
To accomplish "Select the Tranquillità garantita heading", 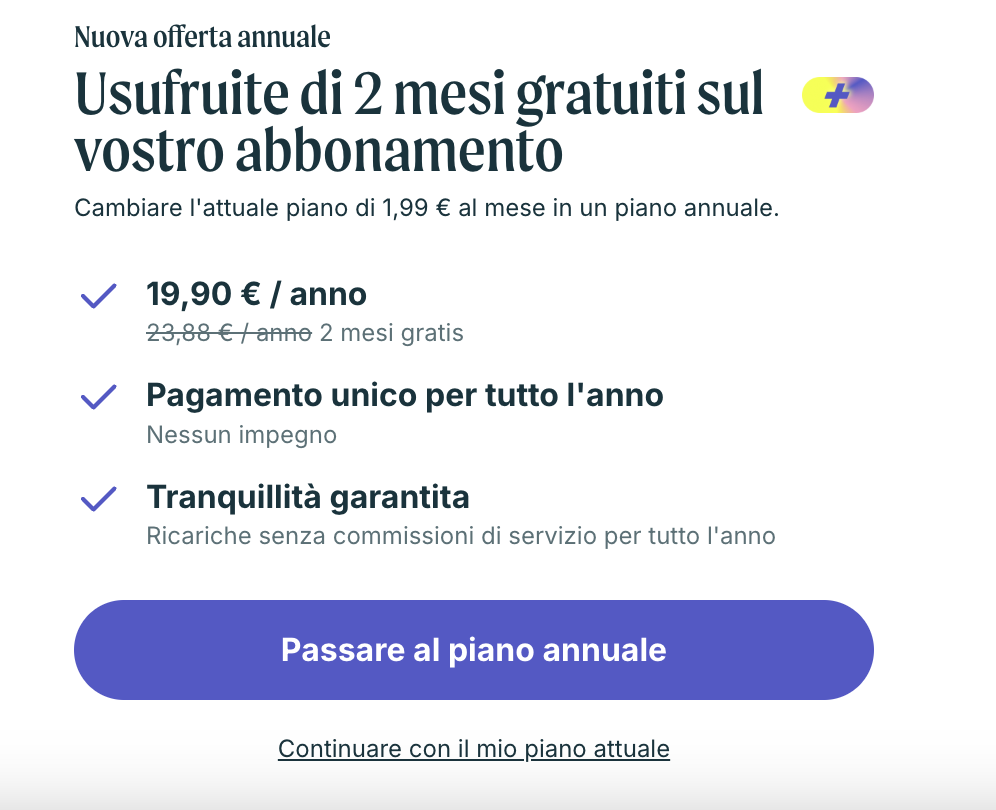I will pos(307,496).
